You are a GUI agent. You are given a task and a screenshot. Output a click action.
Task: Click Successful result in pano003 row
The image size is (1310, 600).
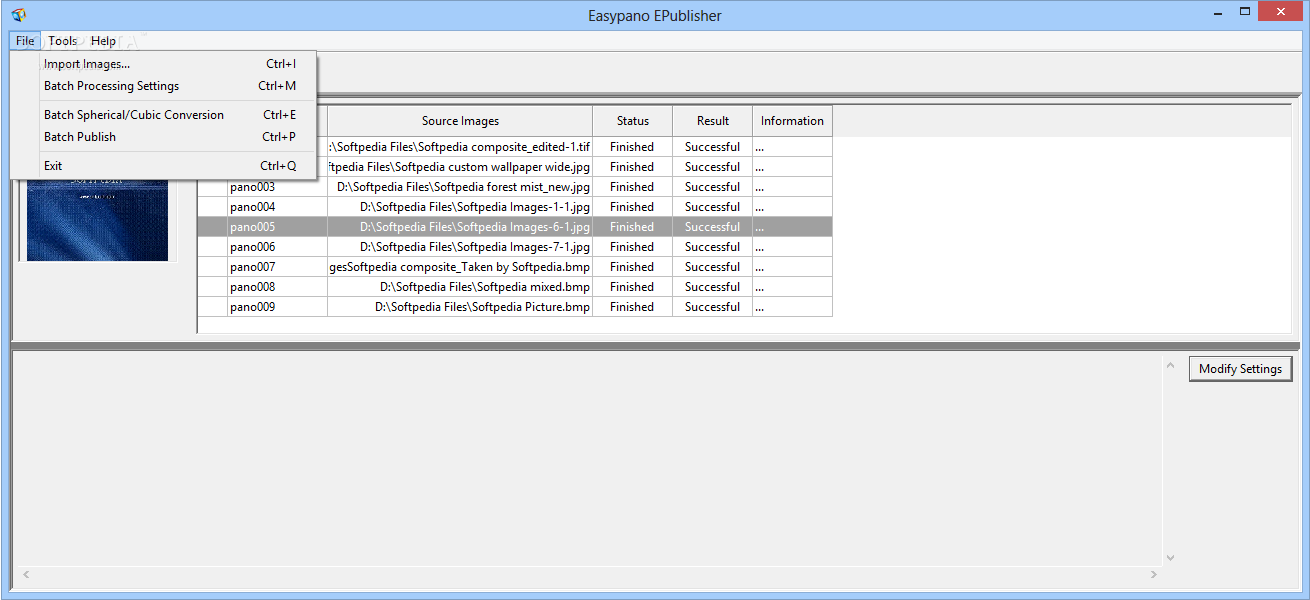click(713, 187)
